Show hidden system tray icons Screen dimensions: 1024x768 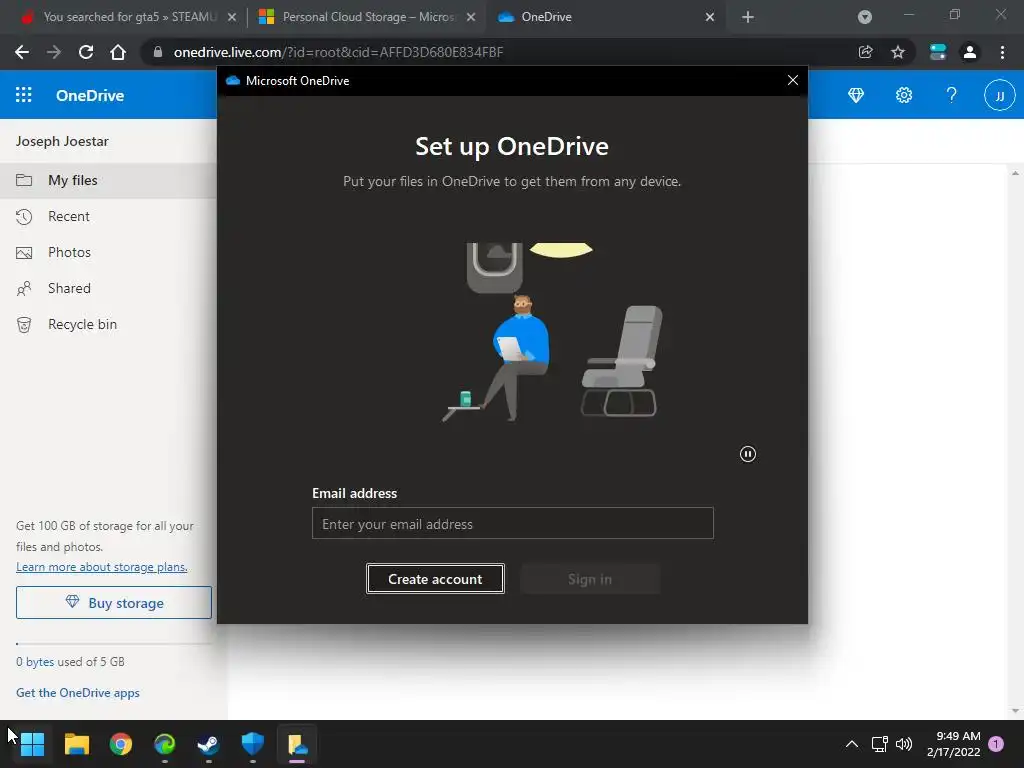(852, 744)
